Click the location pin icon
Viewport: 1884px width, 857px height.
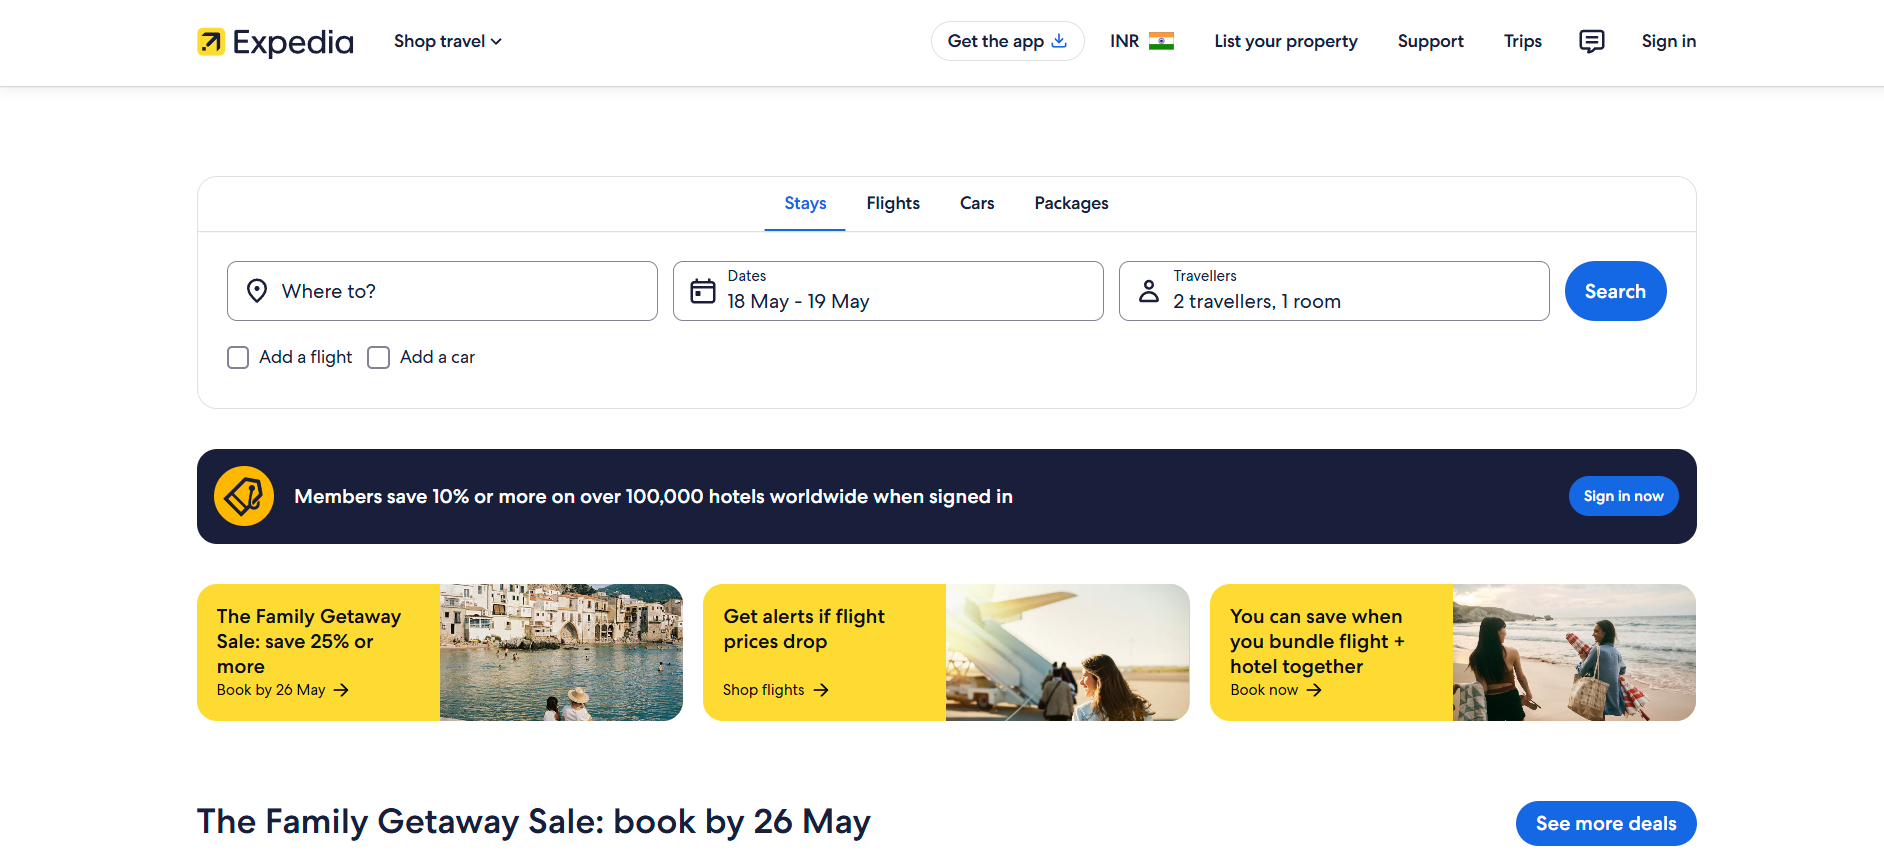257,291
